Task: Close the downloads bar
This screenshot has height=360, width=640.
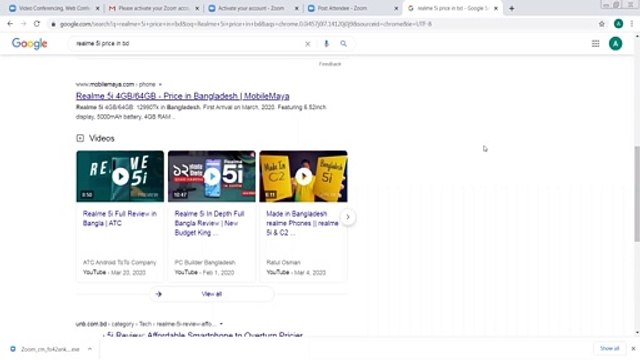Action: pos(633,349)
